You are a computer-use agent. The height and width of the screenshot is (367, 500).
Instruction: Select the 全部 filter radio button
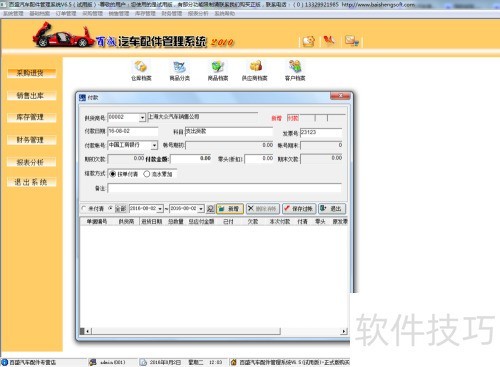point(111,208)
